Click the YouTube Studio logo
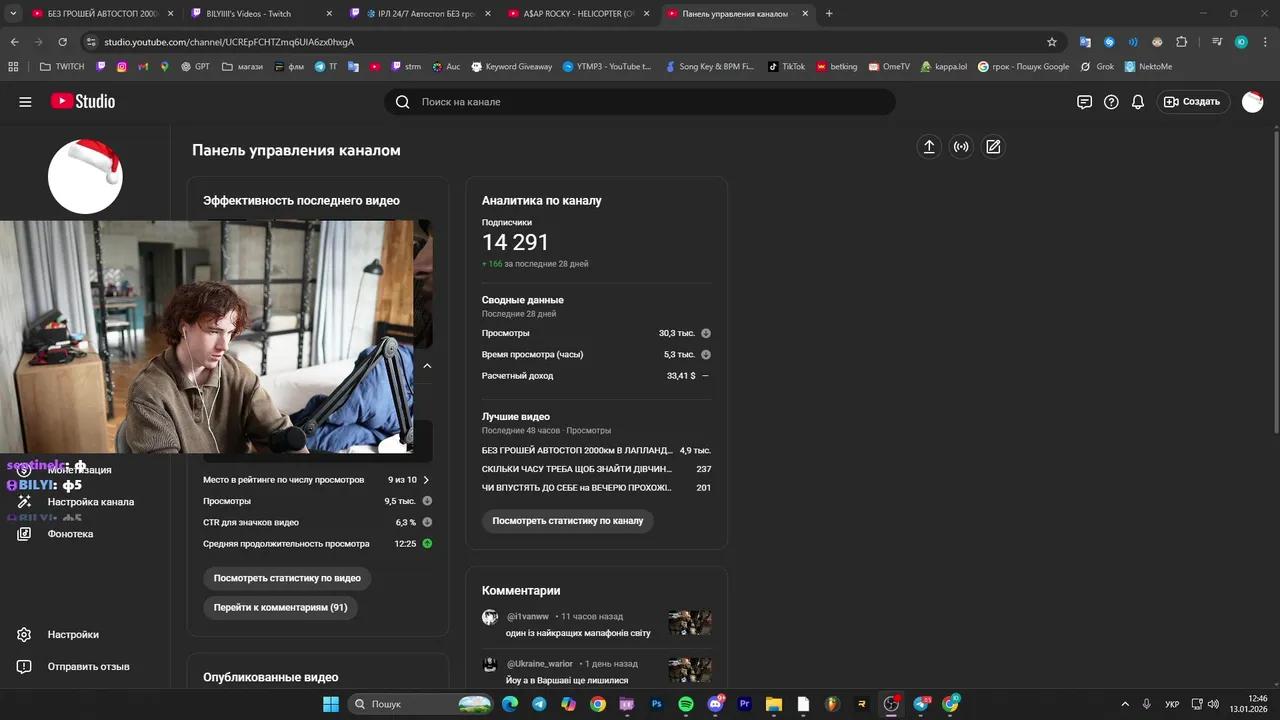 click(83, 102)
